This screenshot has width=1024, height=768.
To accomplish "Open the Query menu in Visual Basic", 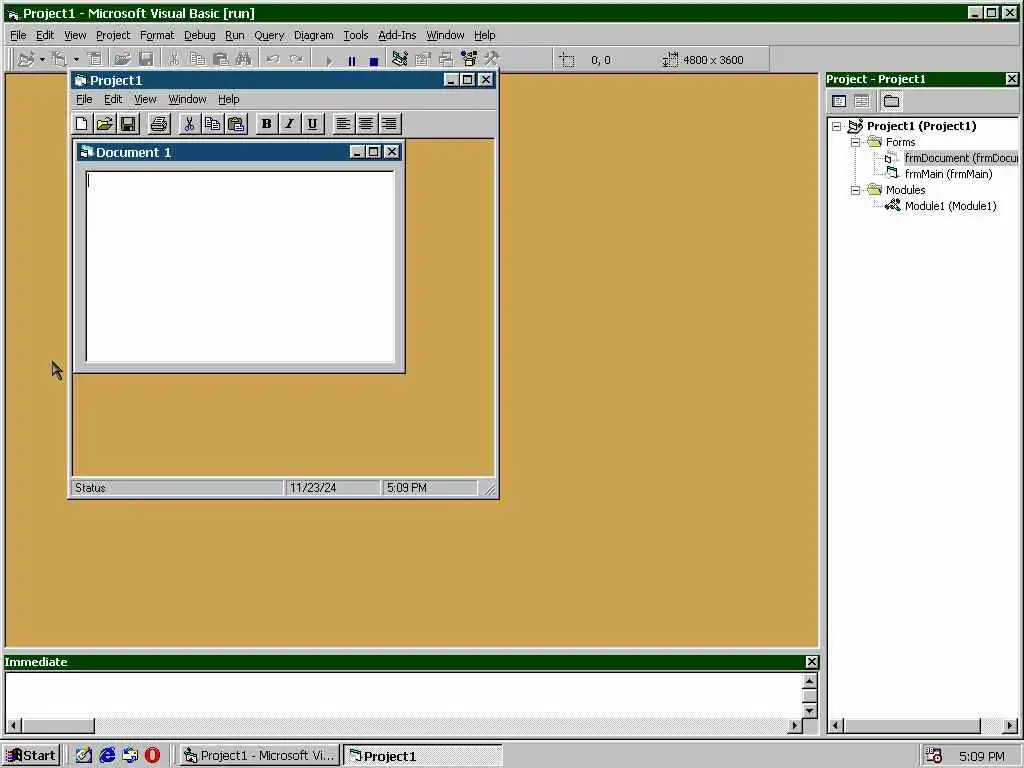I will (269, 35).
